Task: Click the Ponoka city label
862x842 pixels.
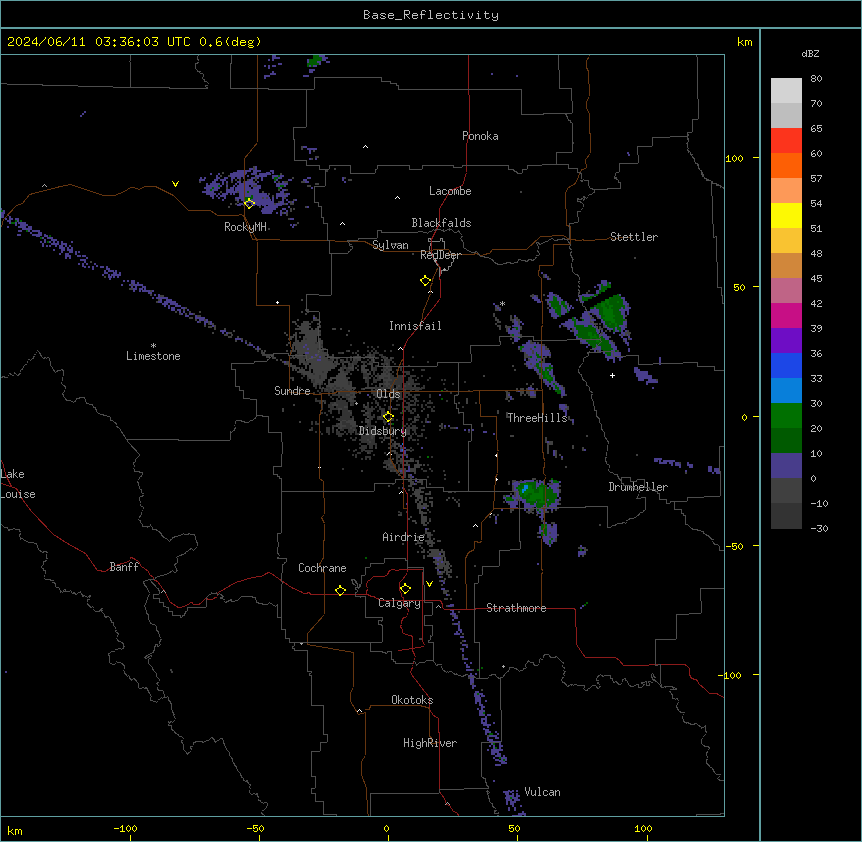Action: [x=480, y=136]
